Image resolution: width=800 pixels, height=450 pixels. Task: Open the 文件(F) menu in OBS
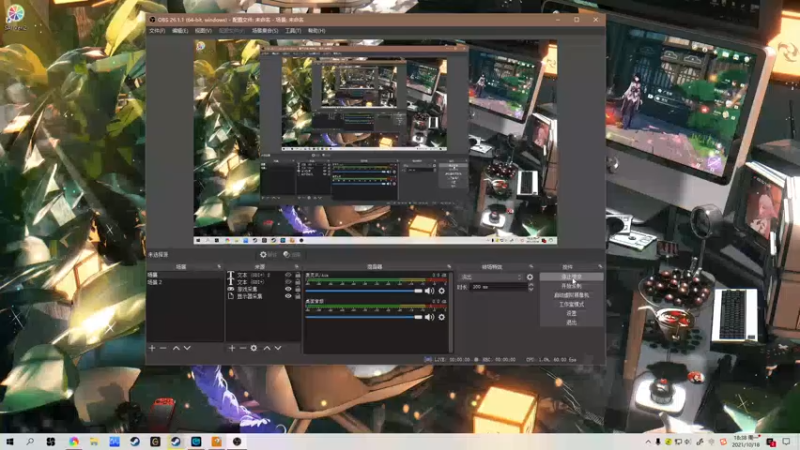(x=157, y=31)
